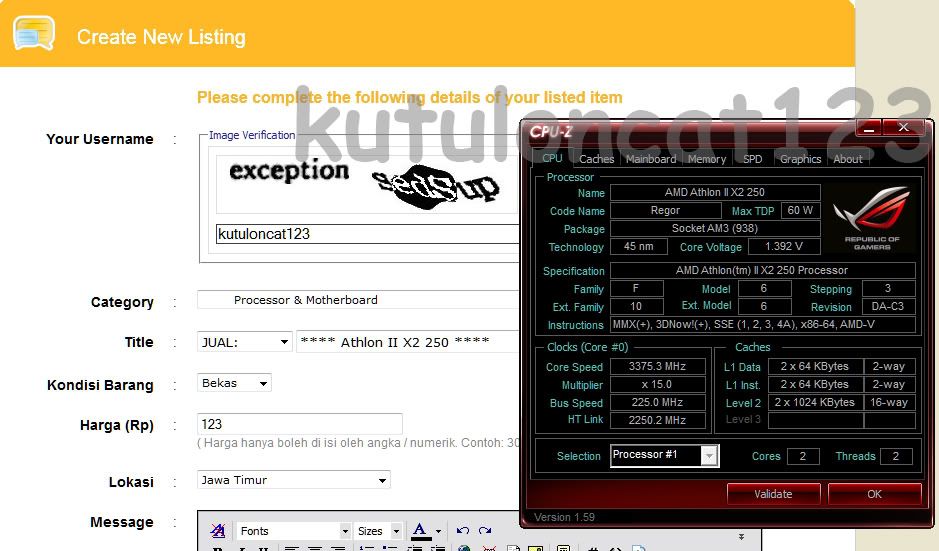
Task: Click the Republic of Gamers logo in CPU-Z
Action: [872, 217]
